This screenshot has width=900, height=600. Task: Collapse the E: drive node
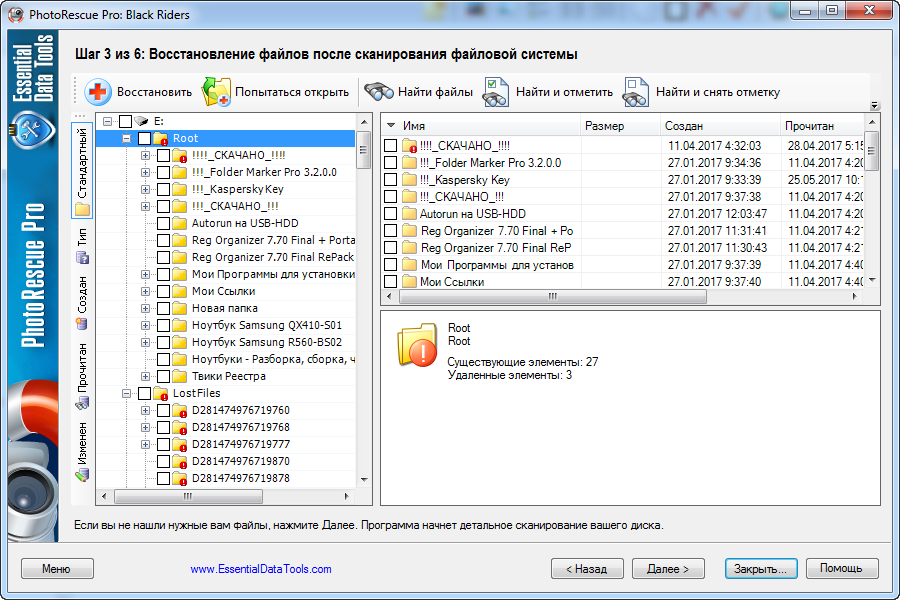pyautogui.click(x=107, y=121)
